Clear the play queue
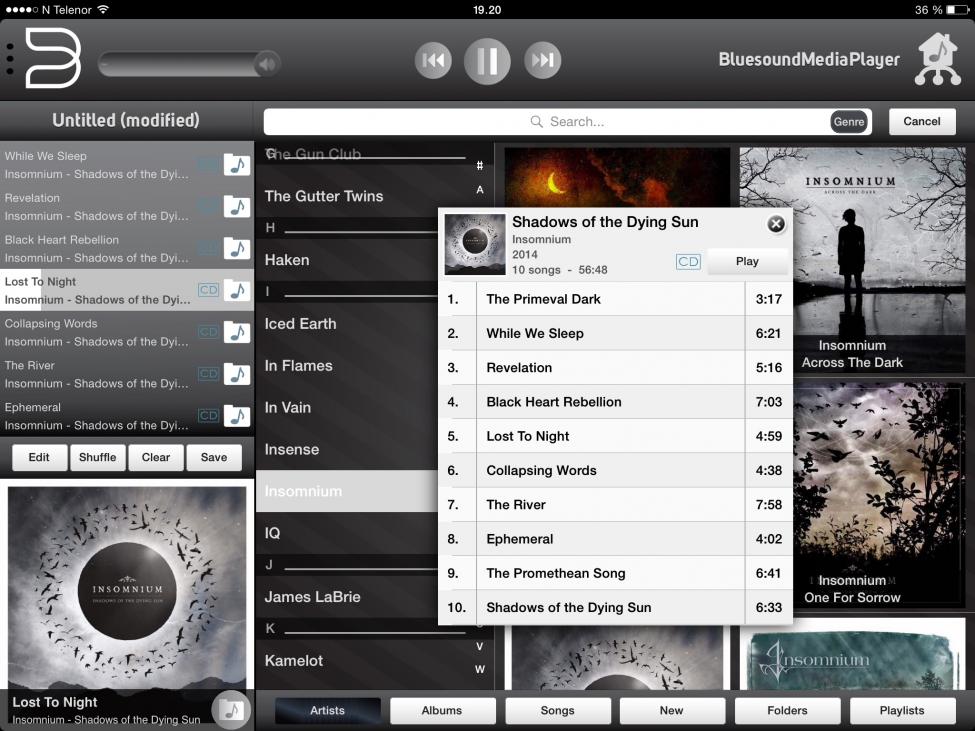 pyautogui.click(x=155, y=457)
